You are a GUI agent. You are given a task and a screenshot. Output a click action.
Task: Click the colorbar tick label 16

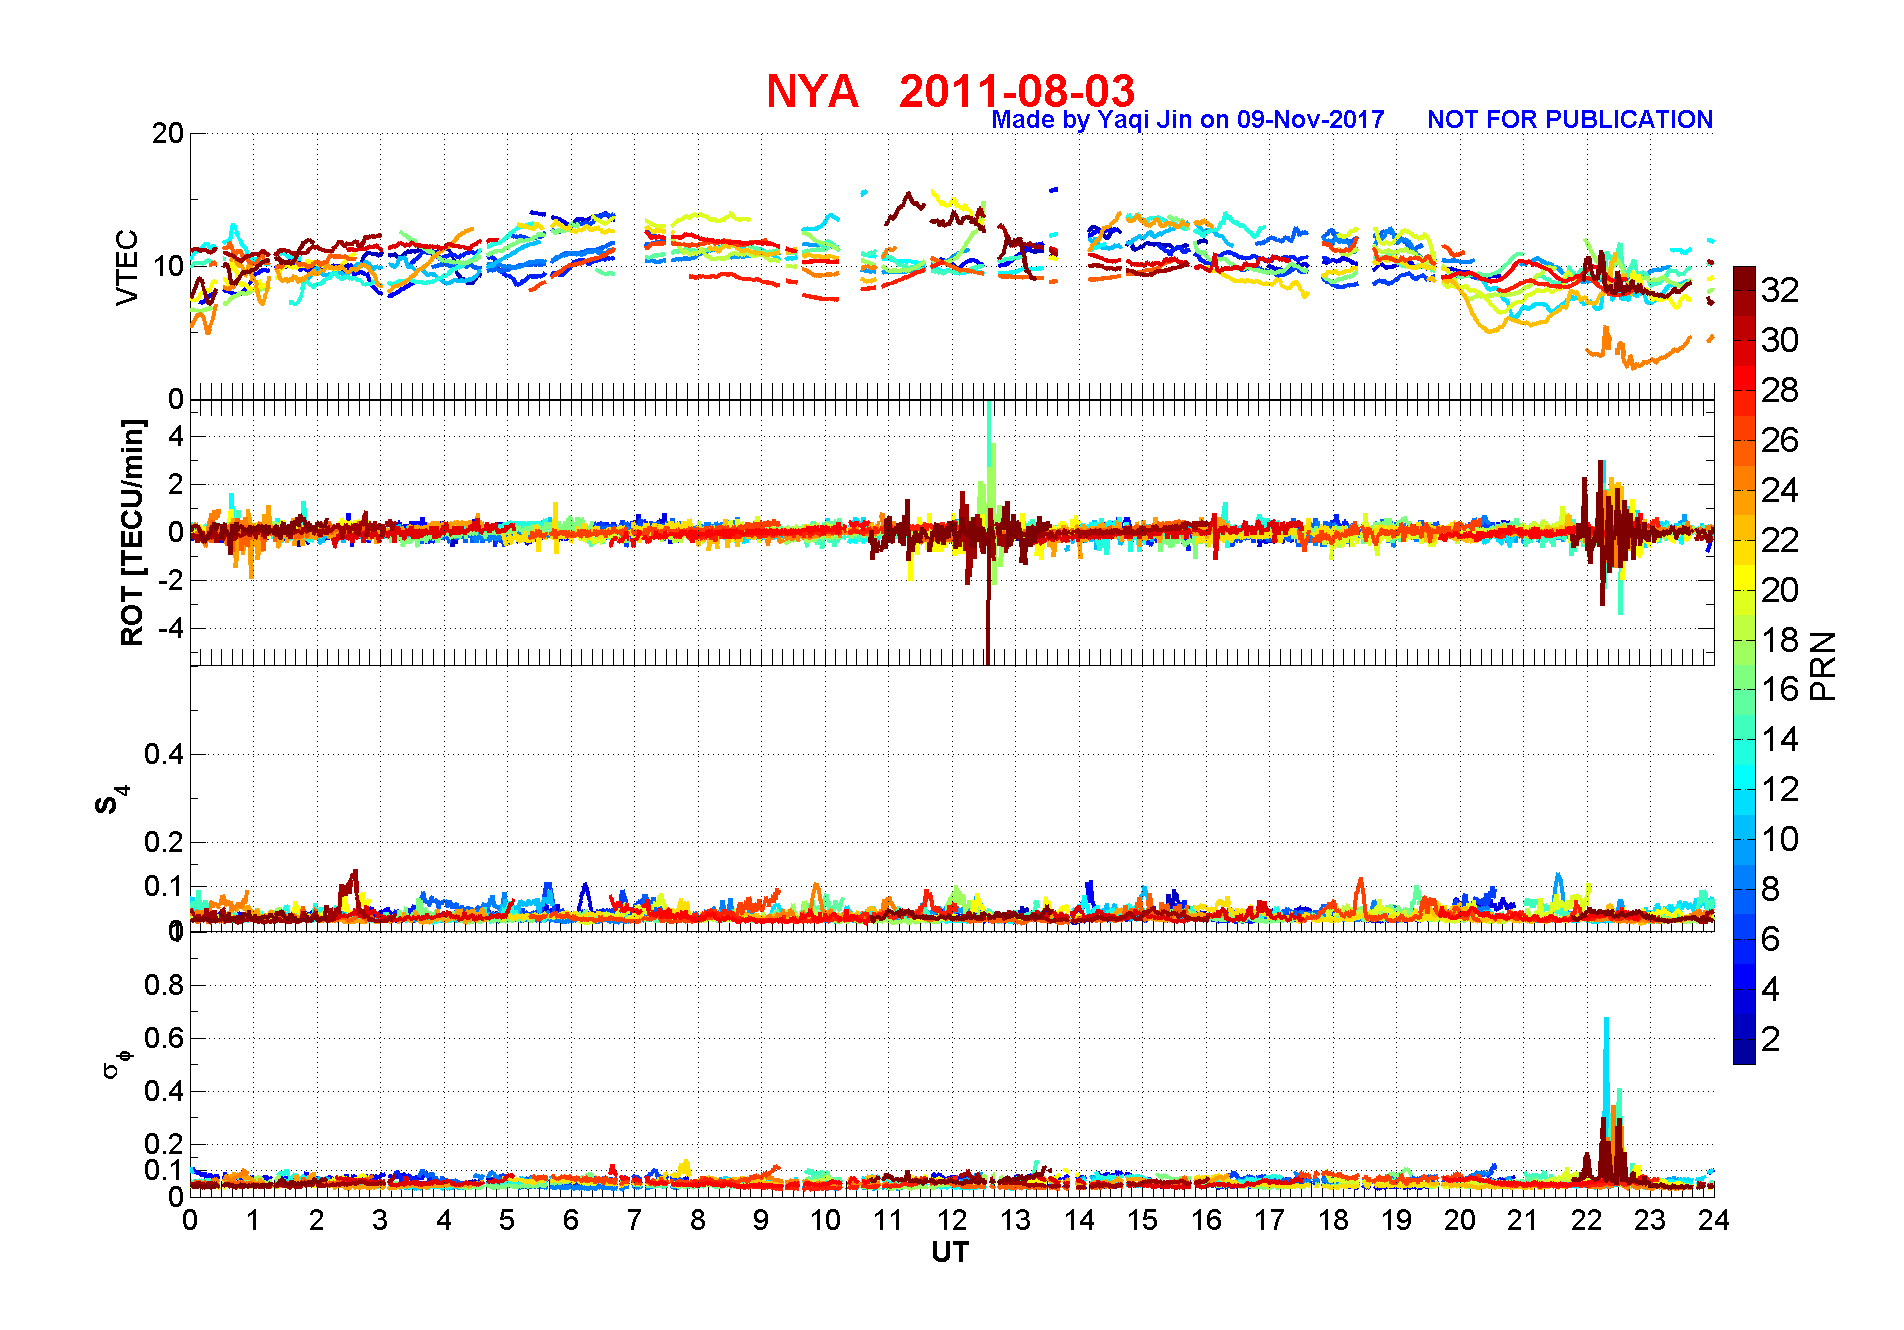[x=1780, y=689]
